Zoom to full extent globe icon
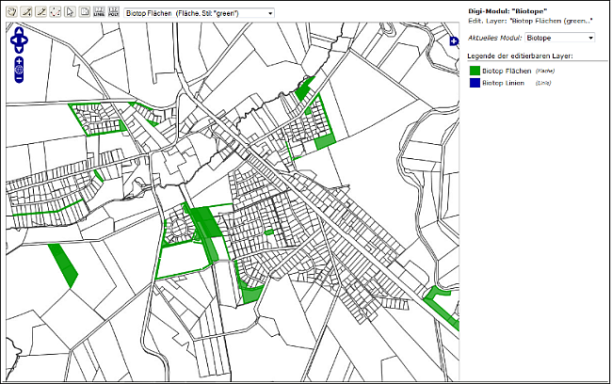The image size is (612, 384). point(19,70)
